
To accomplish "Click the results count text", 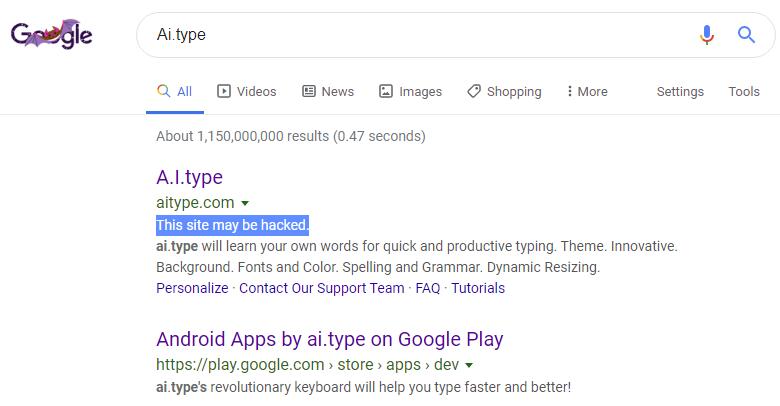I will pyautogui.click(x=291, y=136).
